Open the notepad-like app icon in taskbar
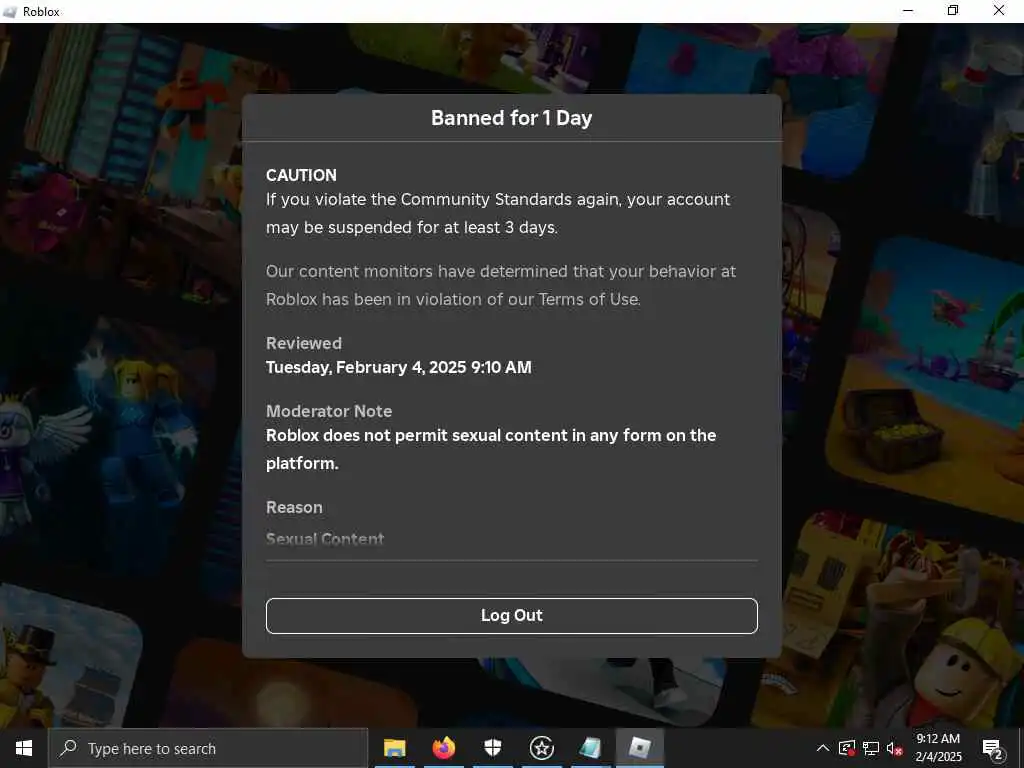Screen dimensions: 1024x768 pyautogui.click(x=590, y=748)
